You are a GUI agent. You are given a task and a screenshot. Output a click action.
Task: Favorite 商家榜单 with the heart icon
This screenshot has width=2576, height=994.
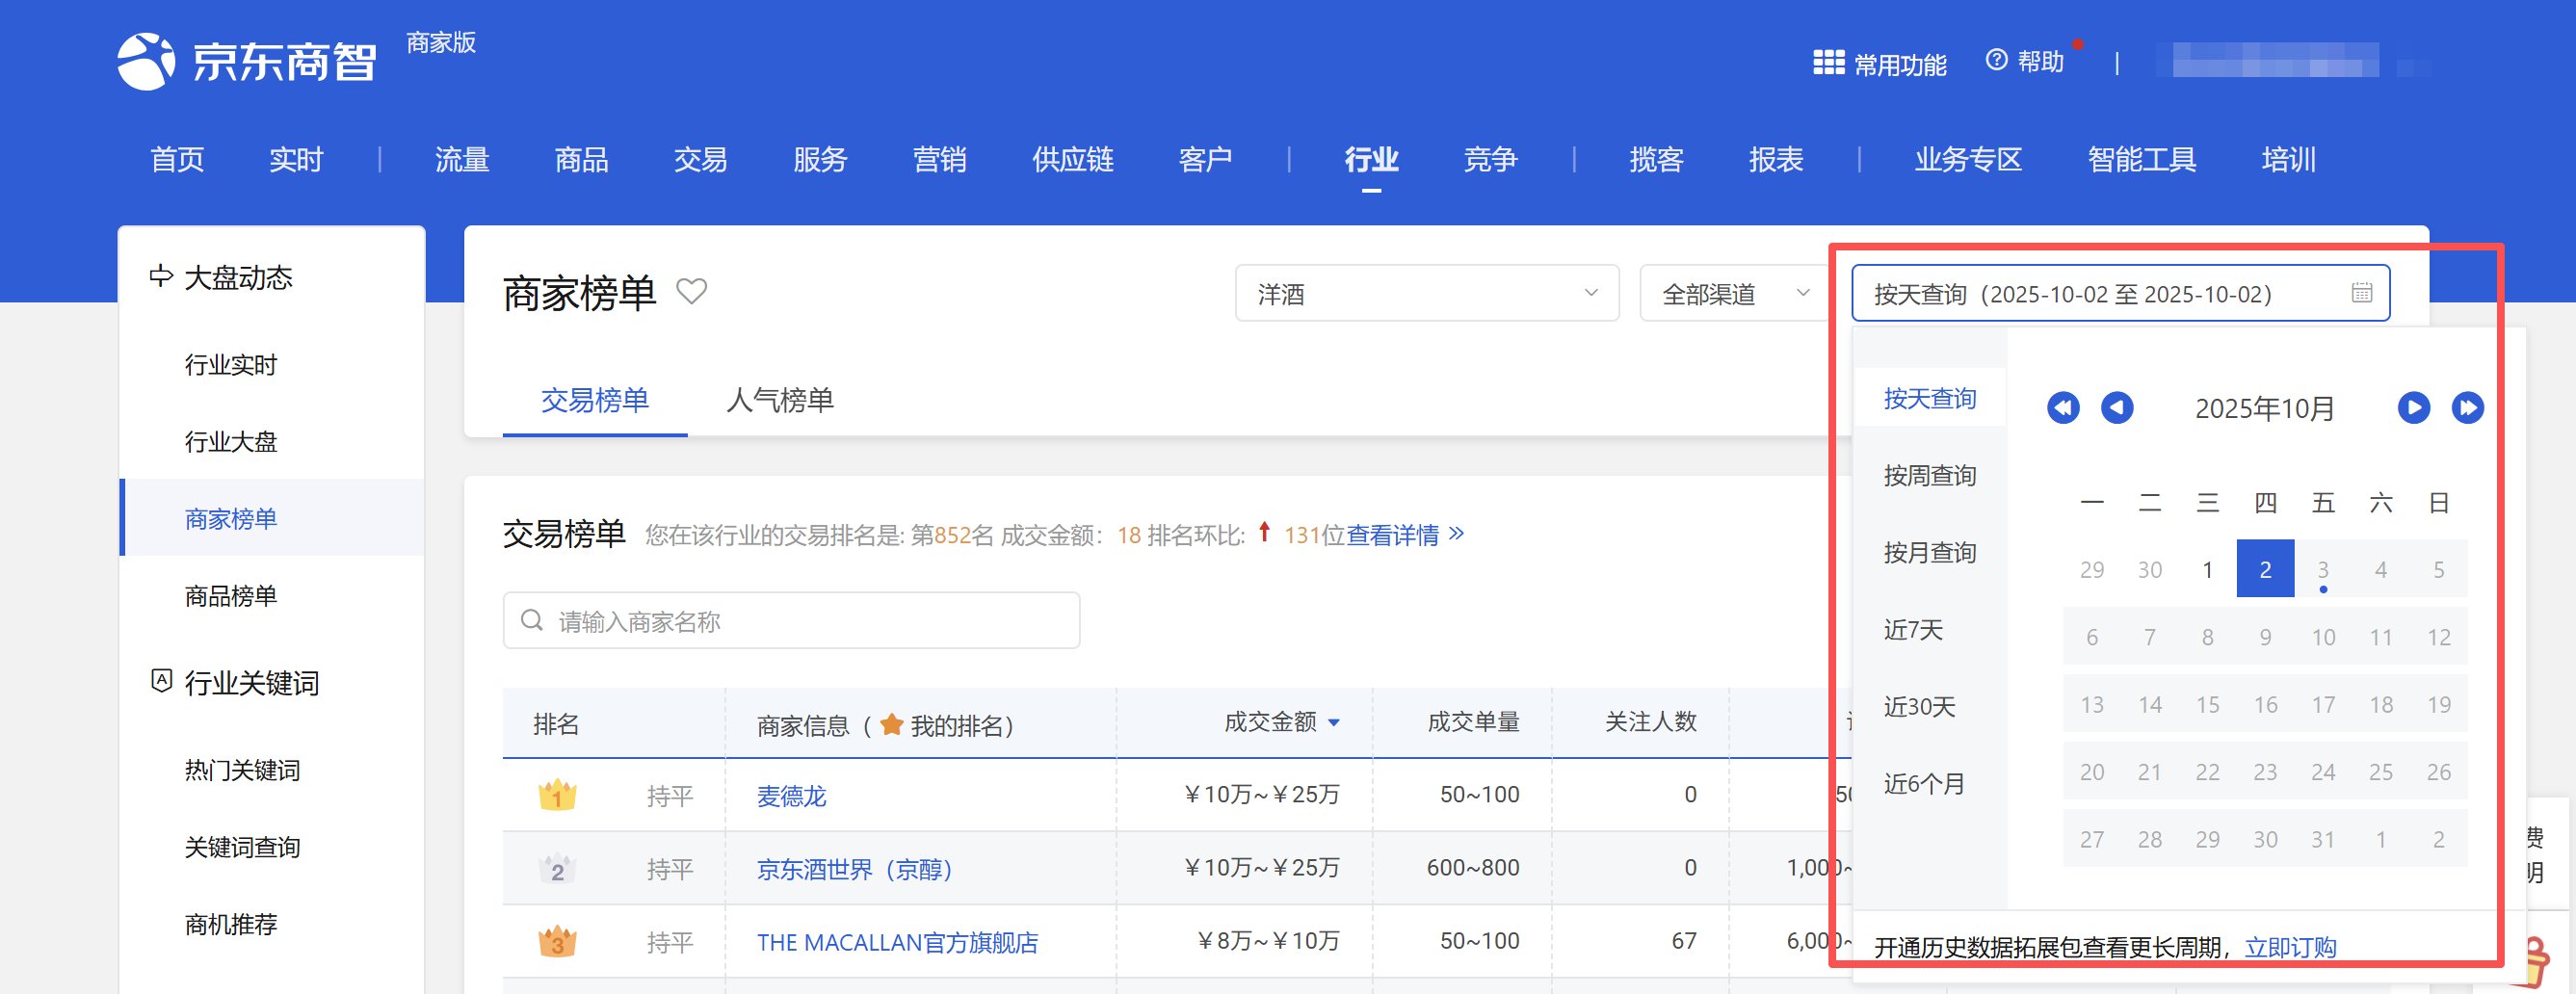[691, 292]
